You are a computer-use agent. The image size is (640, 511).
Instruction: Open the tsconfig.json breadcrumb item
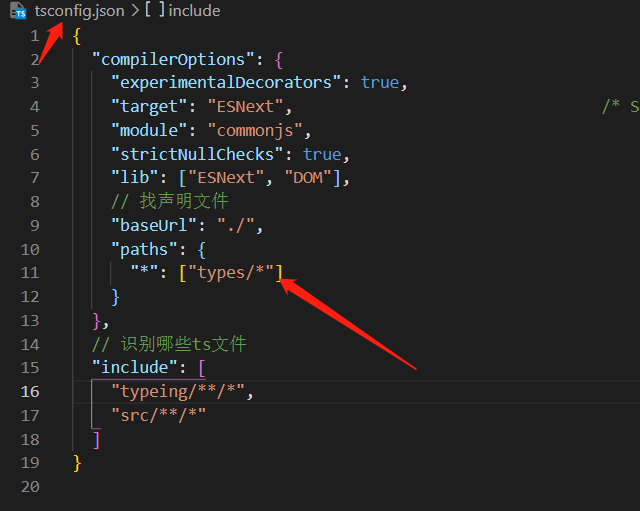[80, 11]
